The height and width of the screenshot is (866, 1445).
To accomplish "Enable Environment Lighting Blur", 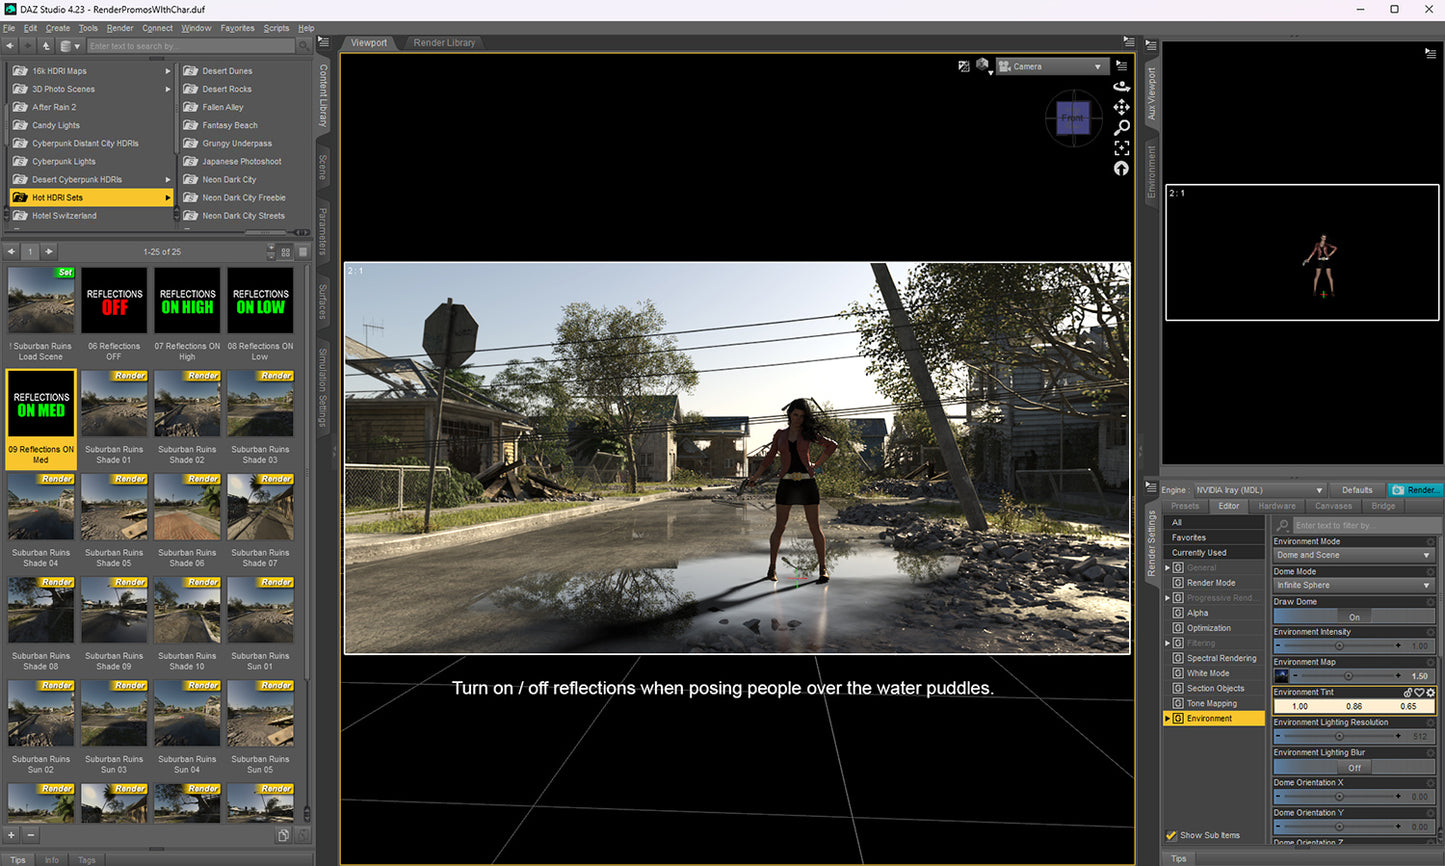I will tap(1353, 767).
